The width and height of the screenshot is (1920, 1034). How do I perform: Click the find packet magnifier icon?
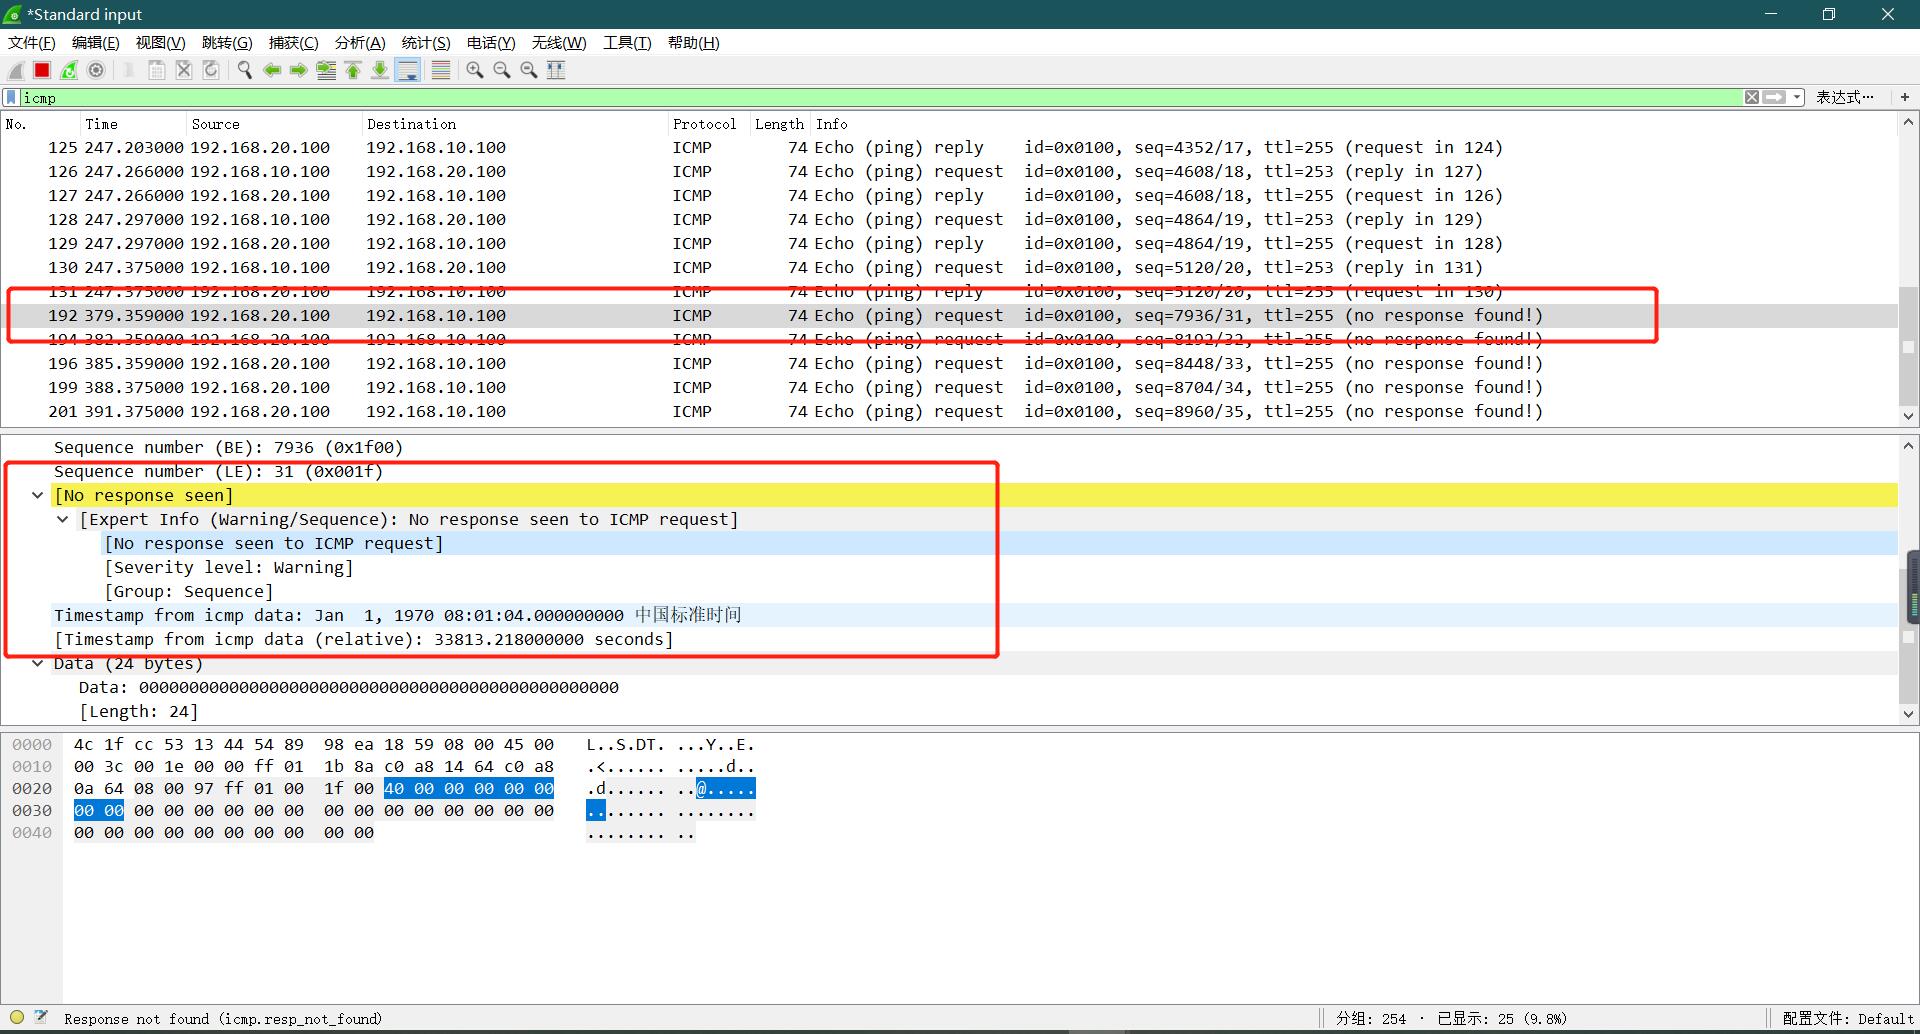point(244,70)
